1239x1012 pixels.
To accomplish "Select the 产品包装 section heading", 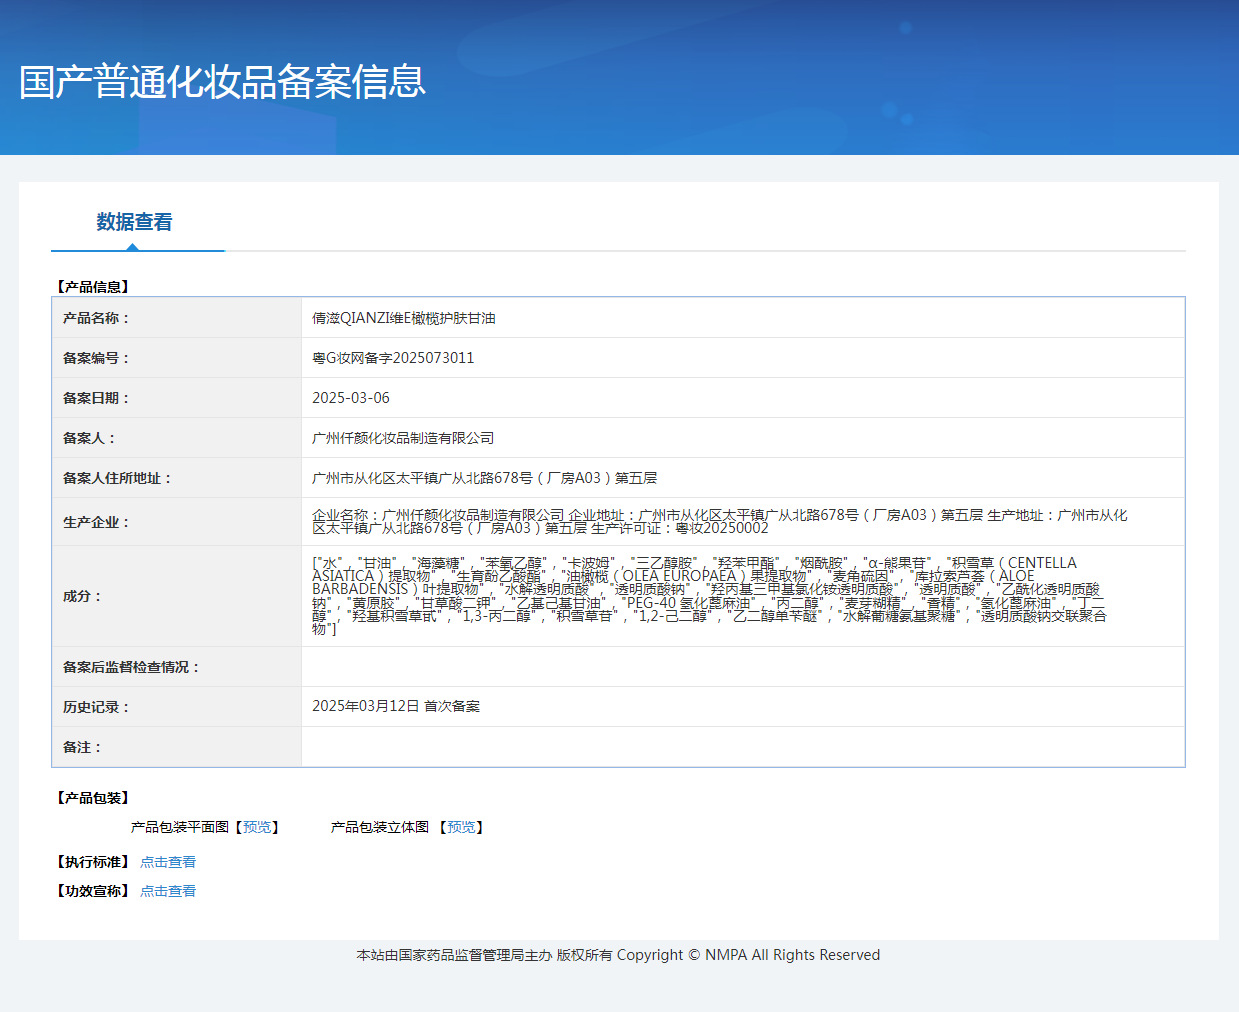I will coord(93,798).
